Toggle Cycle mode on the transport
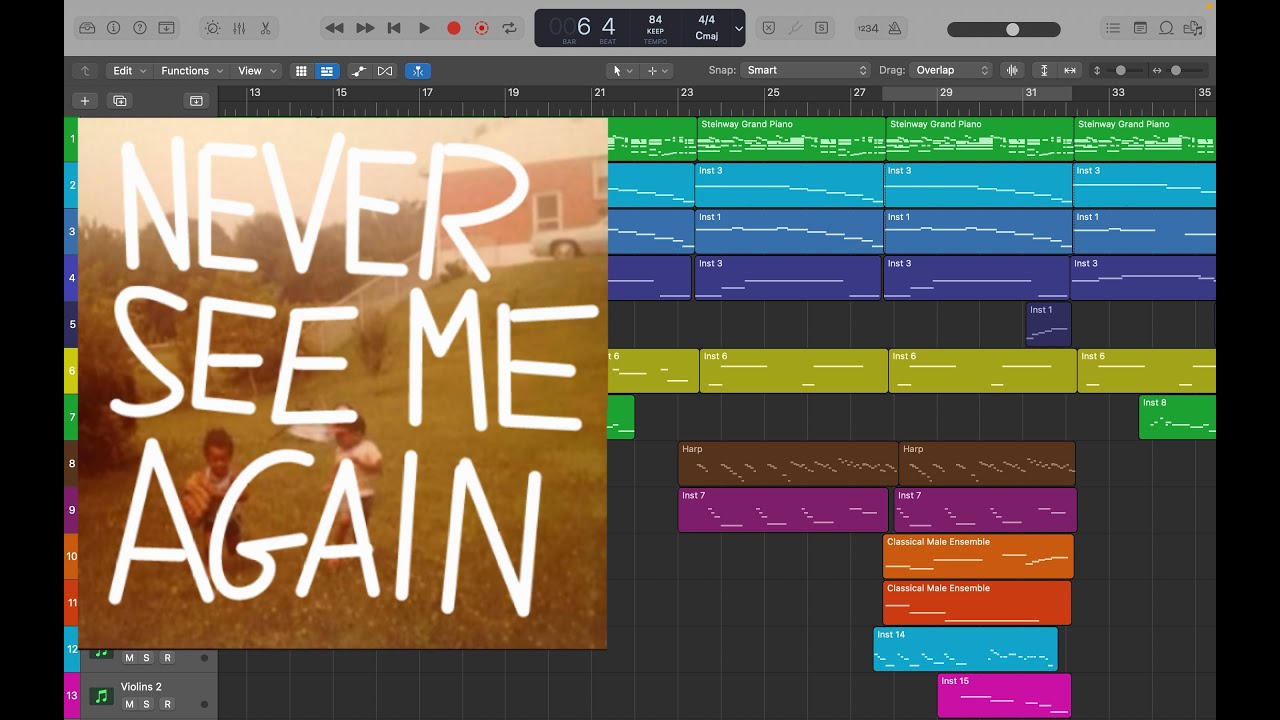Viewport: 1280px width, 720px height. coord(510,28)
